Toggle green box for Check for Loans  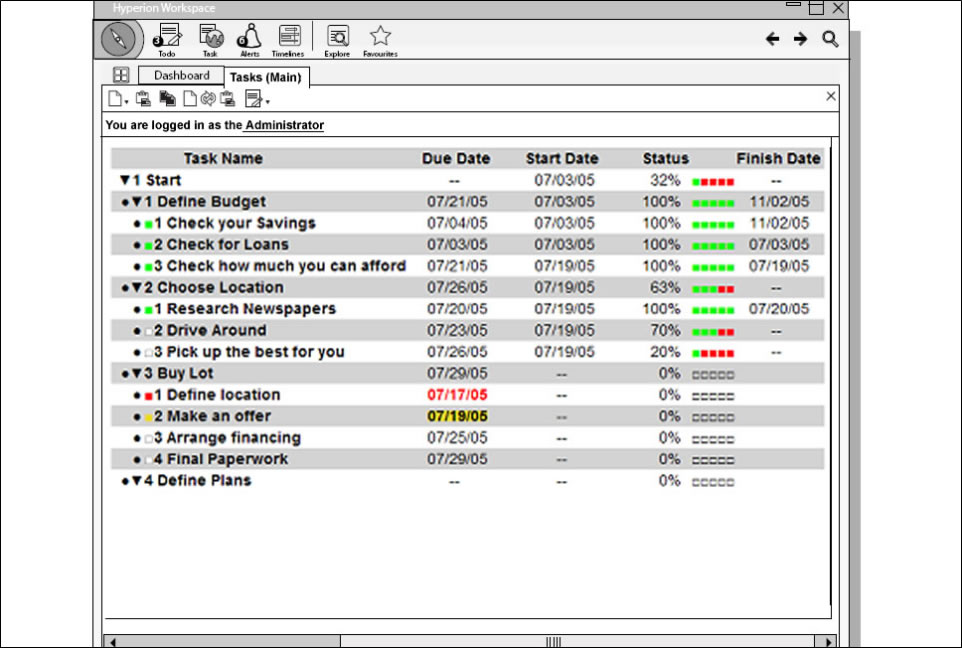pos(148,246)
